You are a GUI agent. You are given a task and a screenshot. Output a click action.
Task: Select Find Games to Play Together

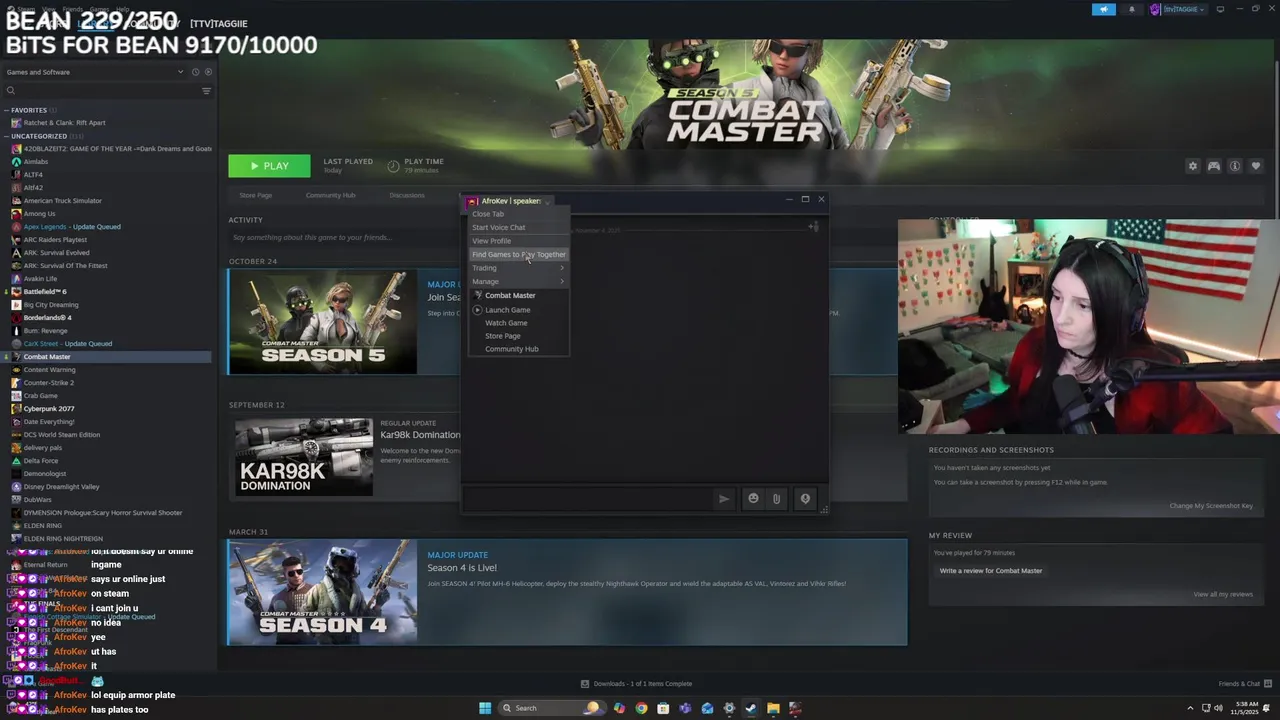pos(519,255)
